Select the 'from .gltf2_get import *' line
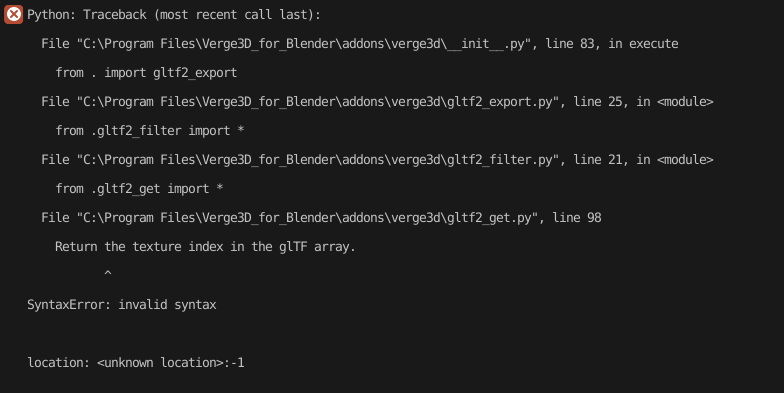784x393 pixels. [139, 189]
